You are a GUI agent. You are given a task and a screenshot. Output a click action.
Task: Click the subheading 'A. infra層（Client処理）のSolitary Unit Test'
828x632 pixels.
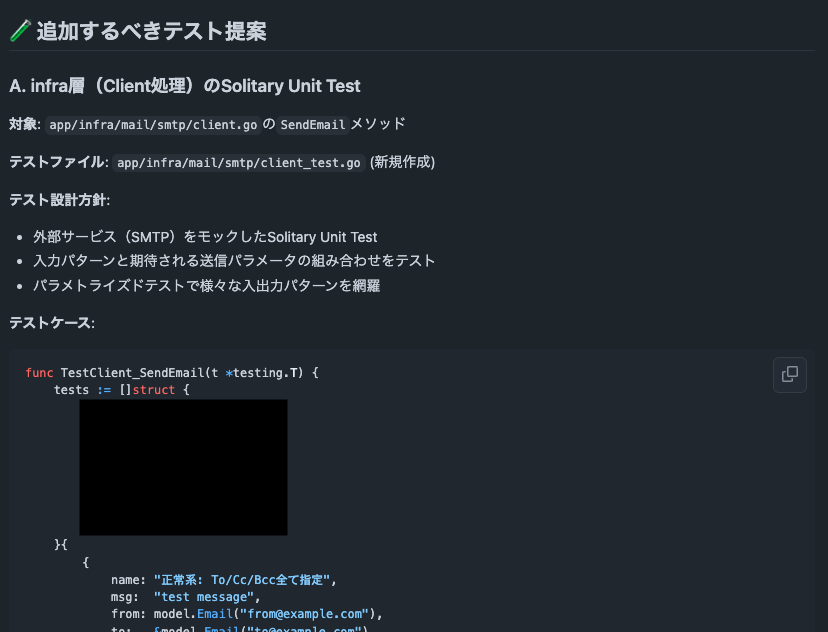(x=185, y=86)
